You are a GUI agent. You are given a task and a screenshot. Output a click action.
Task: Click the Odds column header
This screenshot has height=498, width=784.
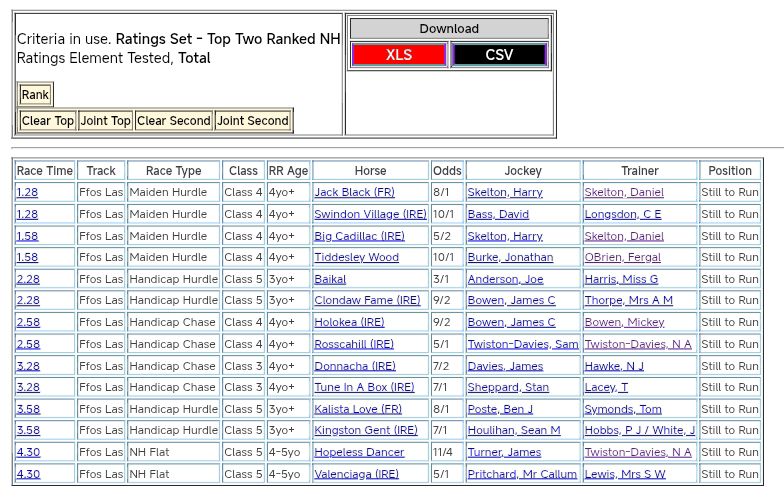point(447,171)
